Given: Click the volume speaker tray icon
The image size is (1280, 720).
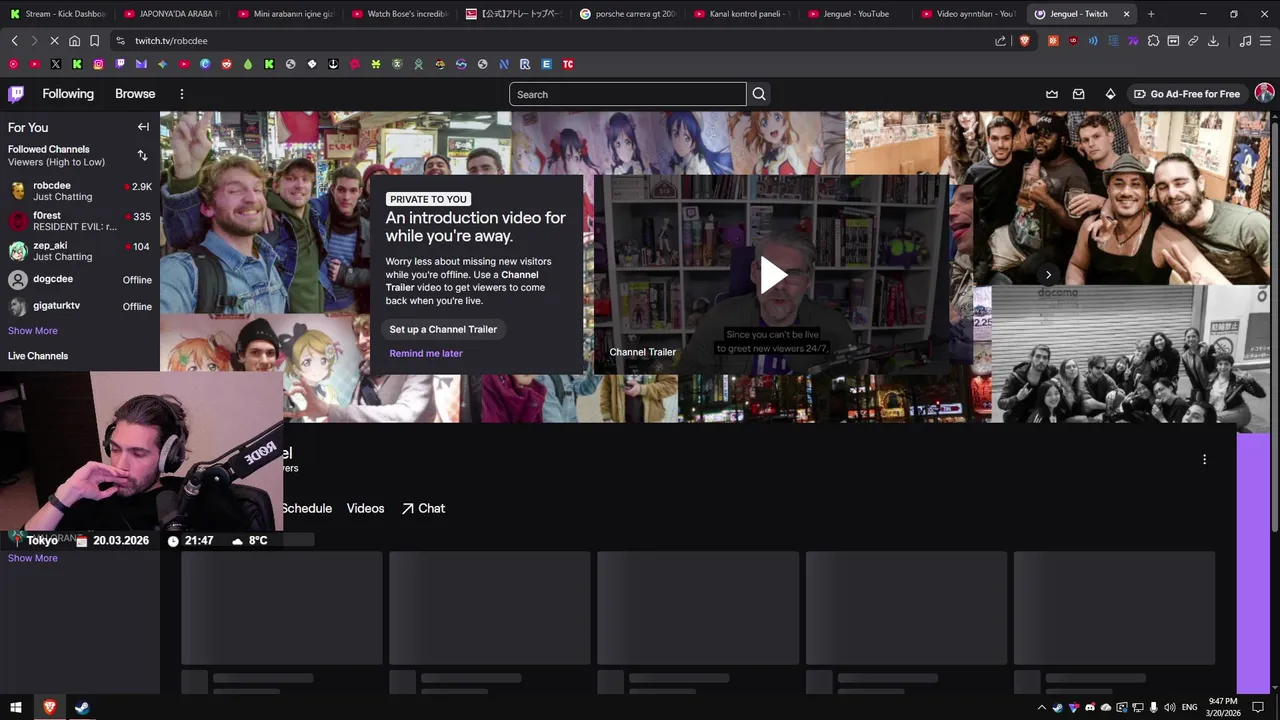Looking at the screenshot, I should [x=1169, y=708].
